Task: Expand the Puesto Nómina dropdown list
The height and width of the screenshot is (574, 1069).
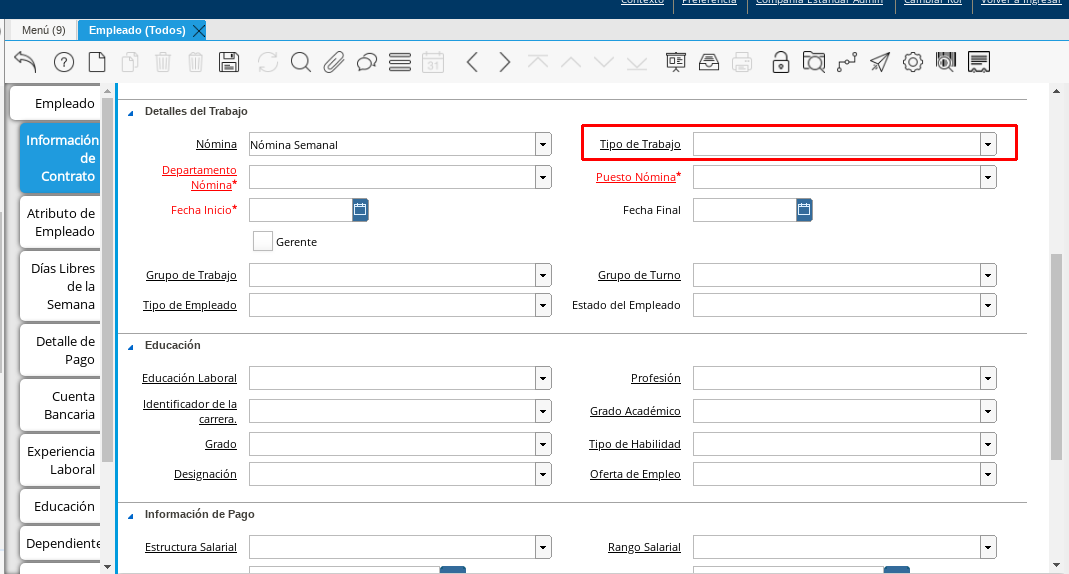Action: pos(988,177)
